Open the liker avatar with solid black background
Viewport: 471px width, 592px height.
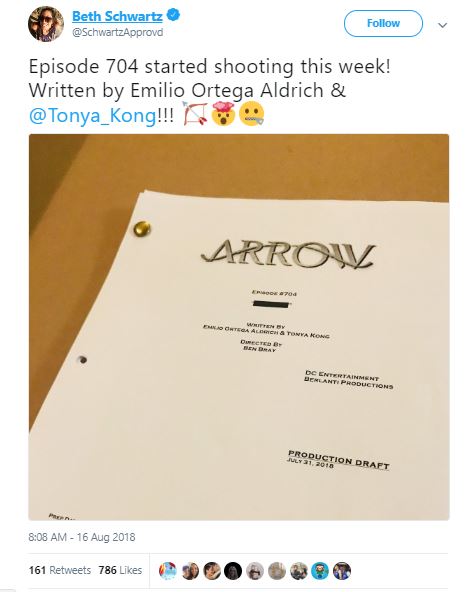233,571
